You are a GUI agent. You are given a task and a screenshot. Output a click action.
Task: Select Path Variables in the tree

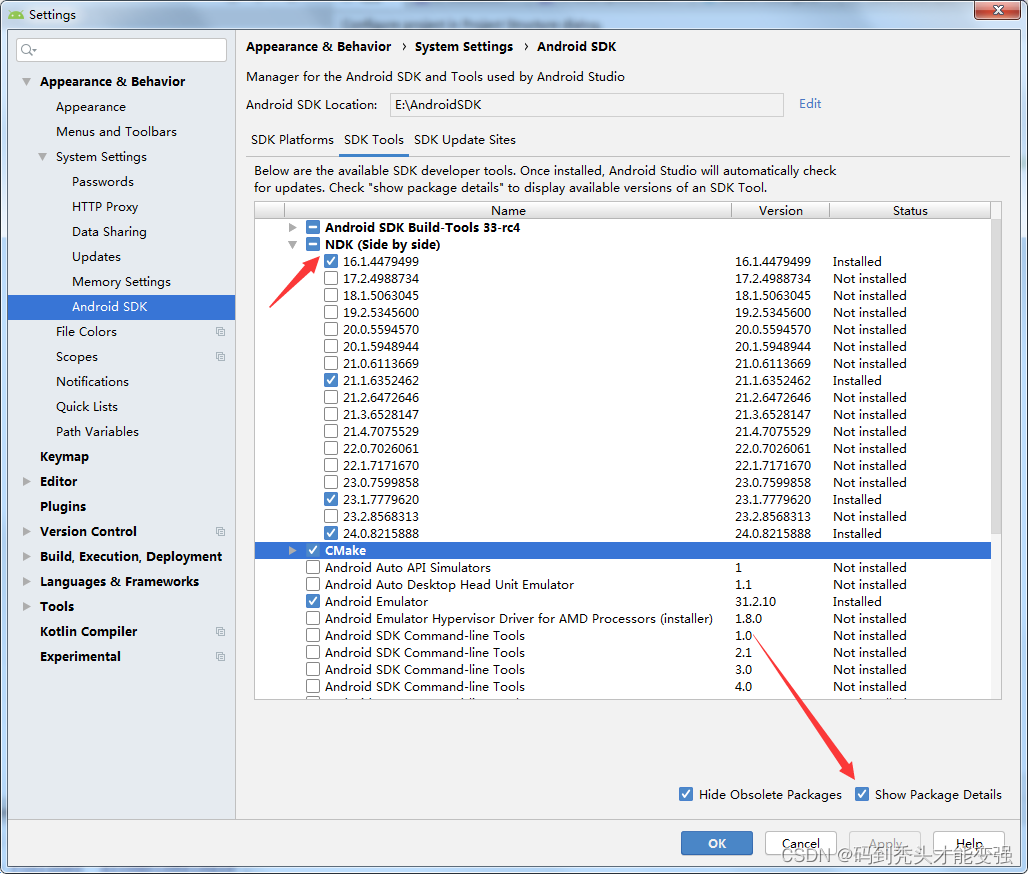pyautogui.click(x=97, y=431)
